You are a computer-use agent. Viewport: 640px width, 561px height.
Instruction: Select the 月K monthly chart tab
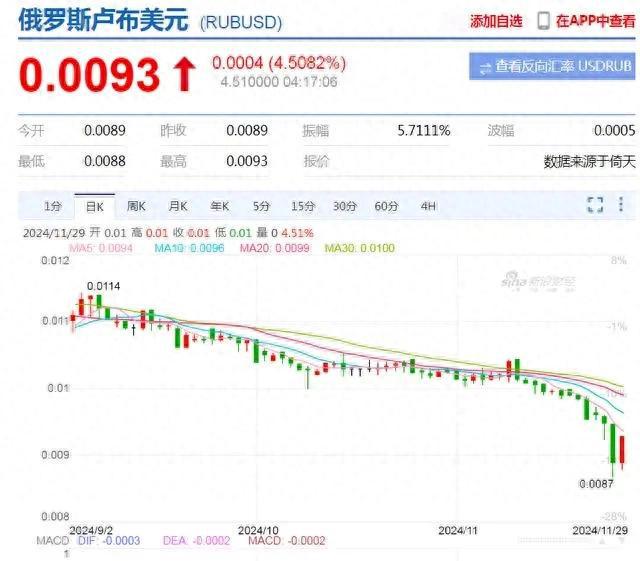point(178,206)
